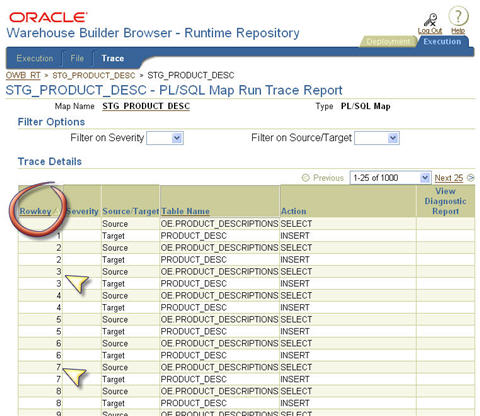Click the Trace Details section heading
This screenshot has width=480, height=416.
coord(50,162)
